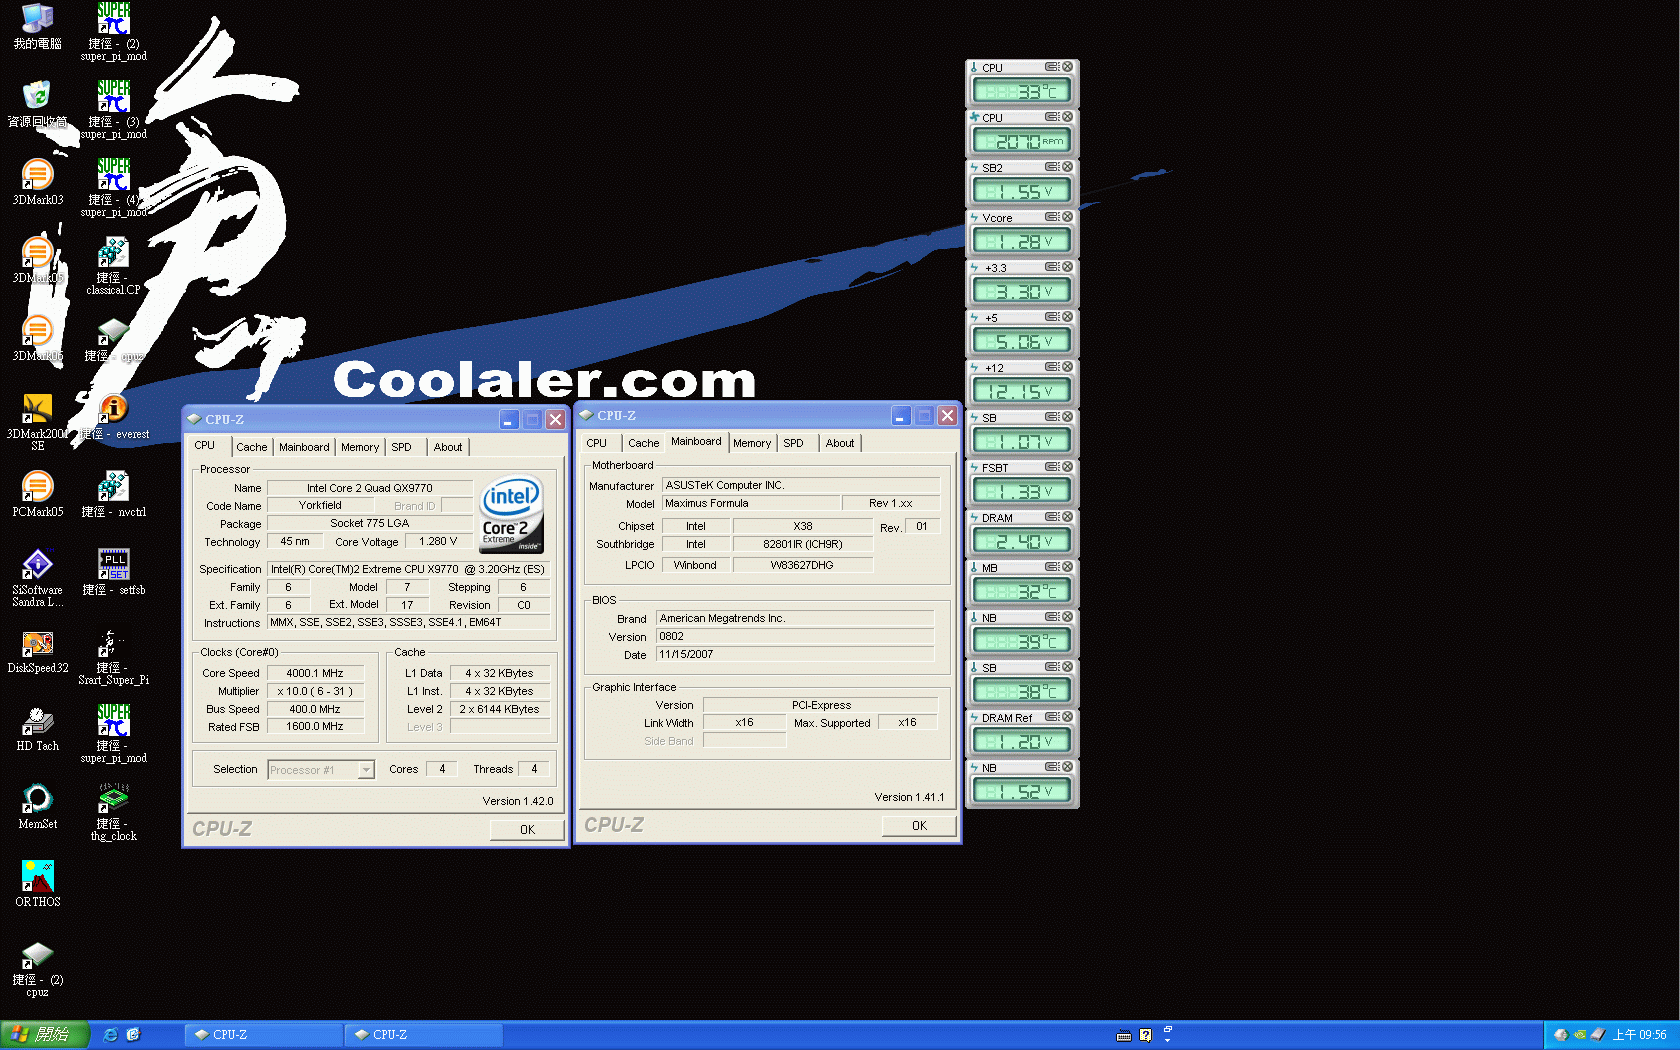Screen dimensions: 1680x1050
Task: Click the CPU 33°C temperature display
Action: [x=1022, y=92]
